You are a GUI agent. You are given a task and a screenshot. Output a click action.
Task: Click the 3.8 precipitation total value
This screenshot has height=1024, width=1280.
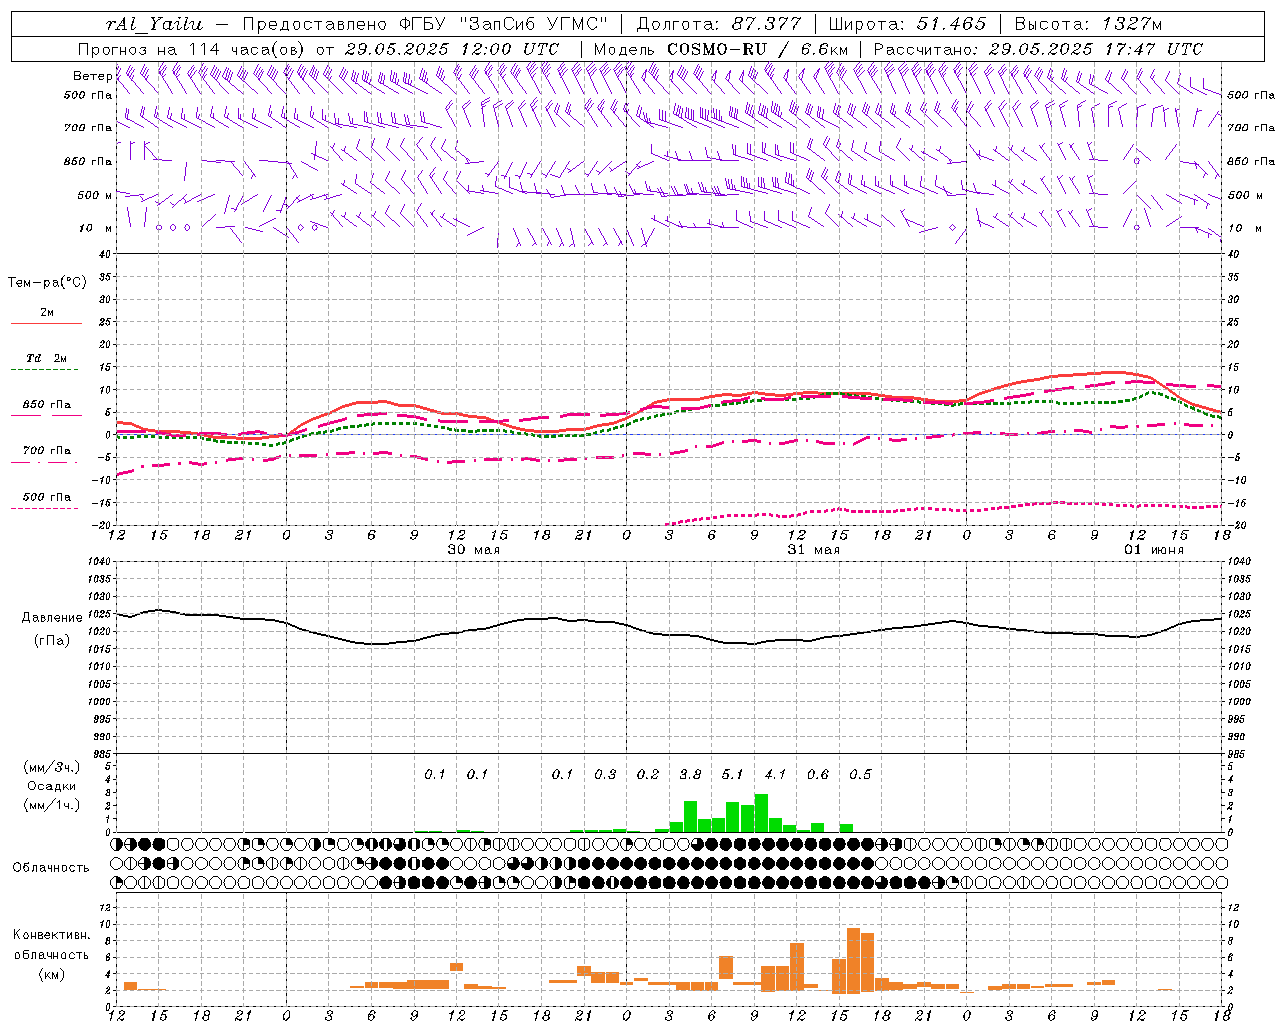690,774
